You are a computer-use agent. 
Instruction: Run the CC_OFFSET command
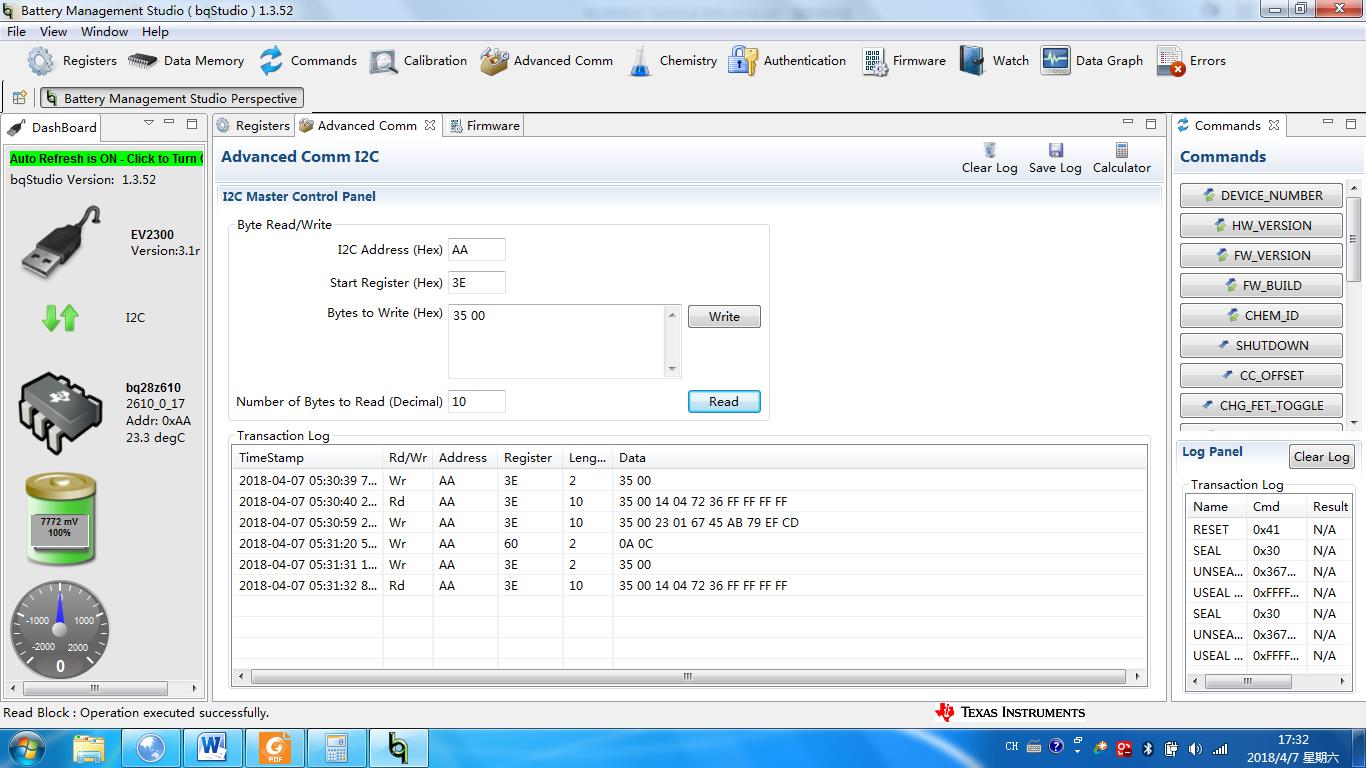tap(1262, 375)
